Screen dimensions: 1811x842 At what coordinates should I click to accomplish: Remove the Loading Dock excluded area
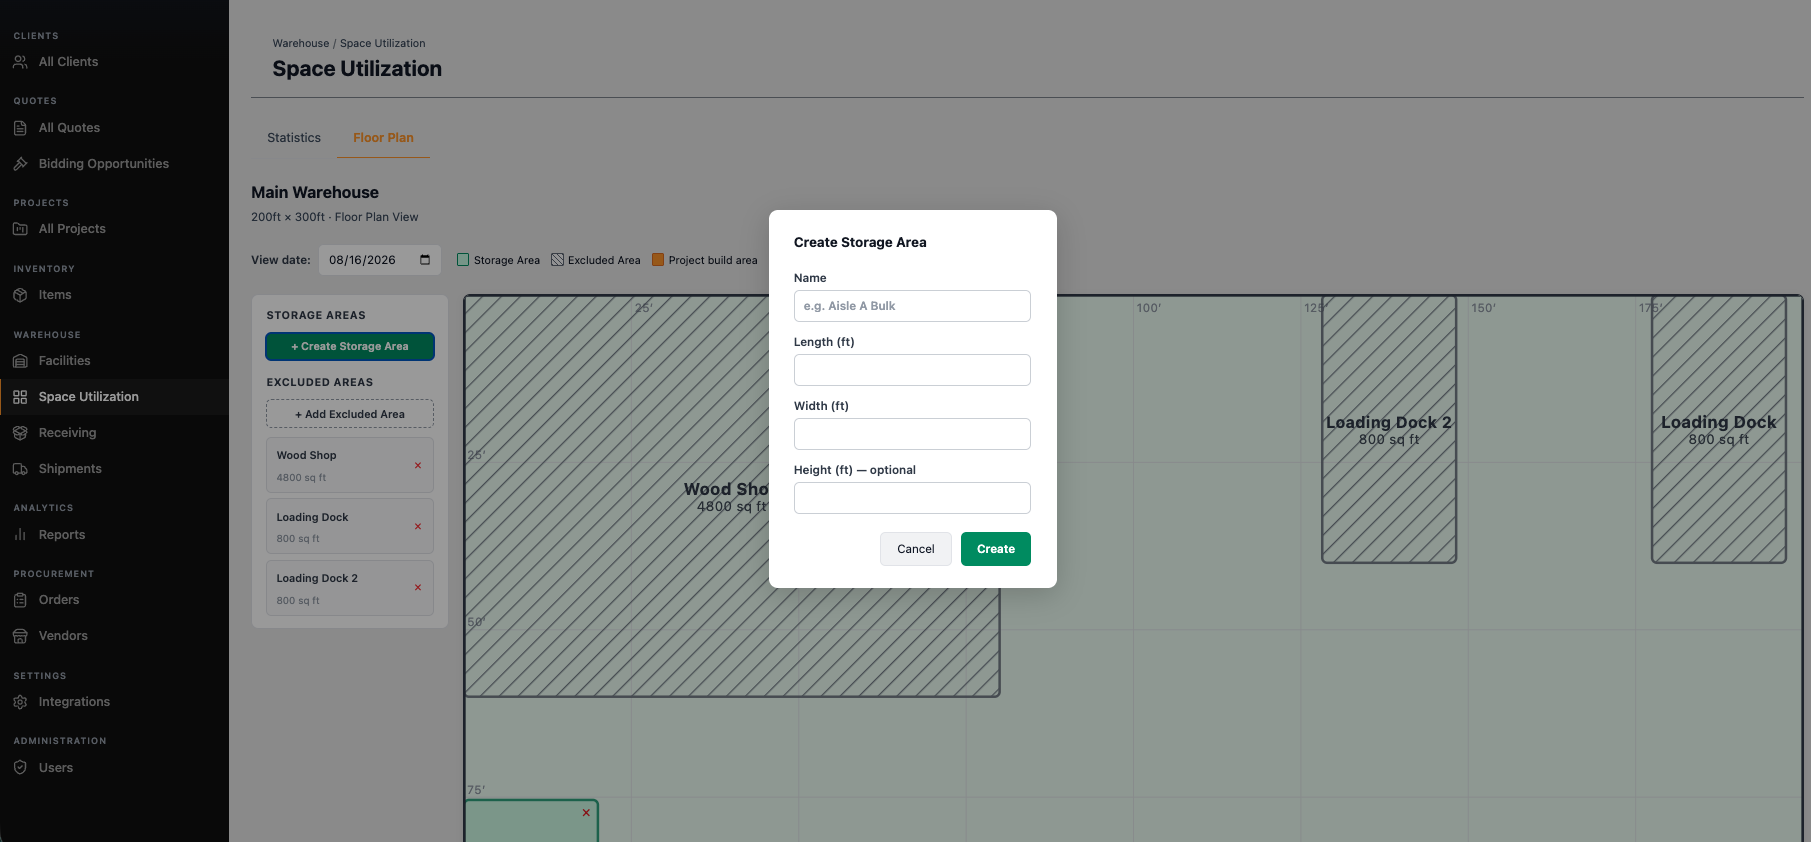tap(418, 527)
